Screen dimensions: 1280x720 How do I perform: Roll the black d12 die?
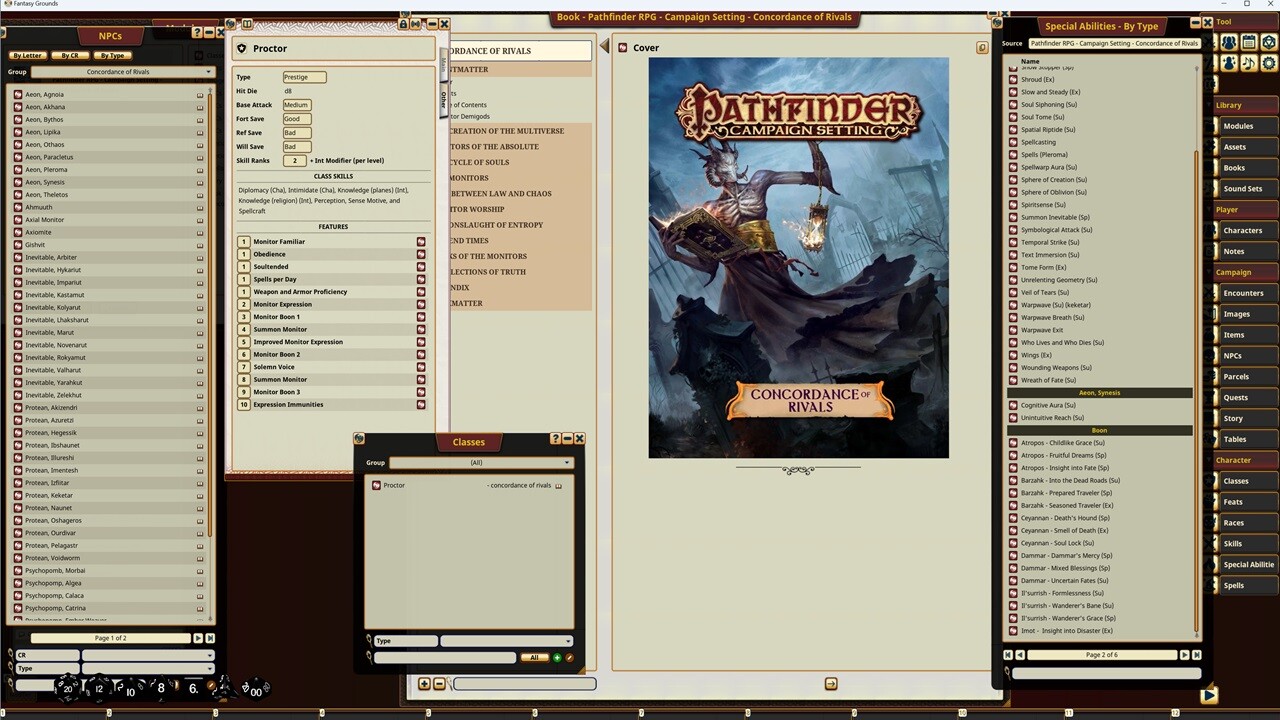tap(99, 688)
